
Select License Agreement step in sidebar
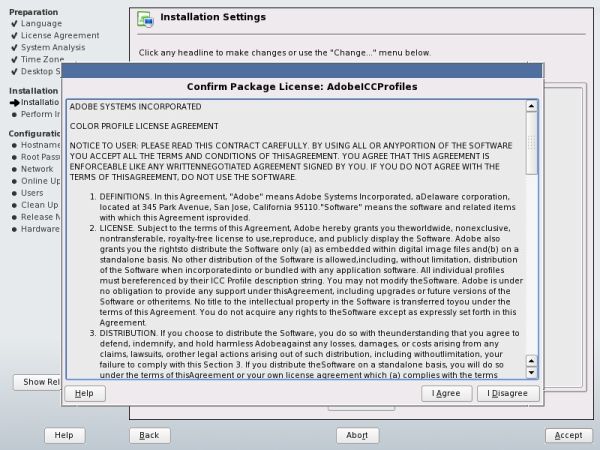tap(60, 35)
